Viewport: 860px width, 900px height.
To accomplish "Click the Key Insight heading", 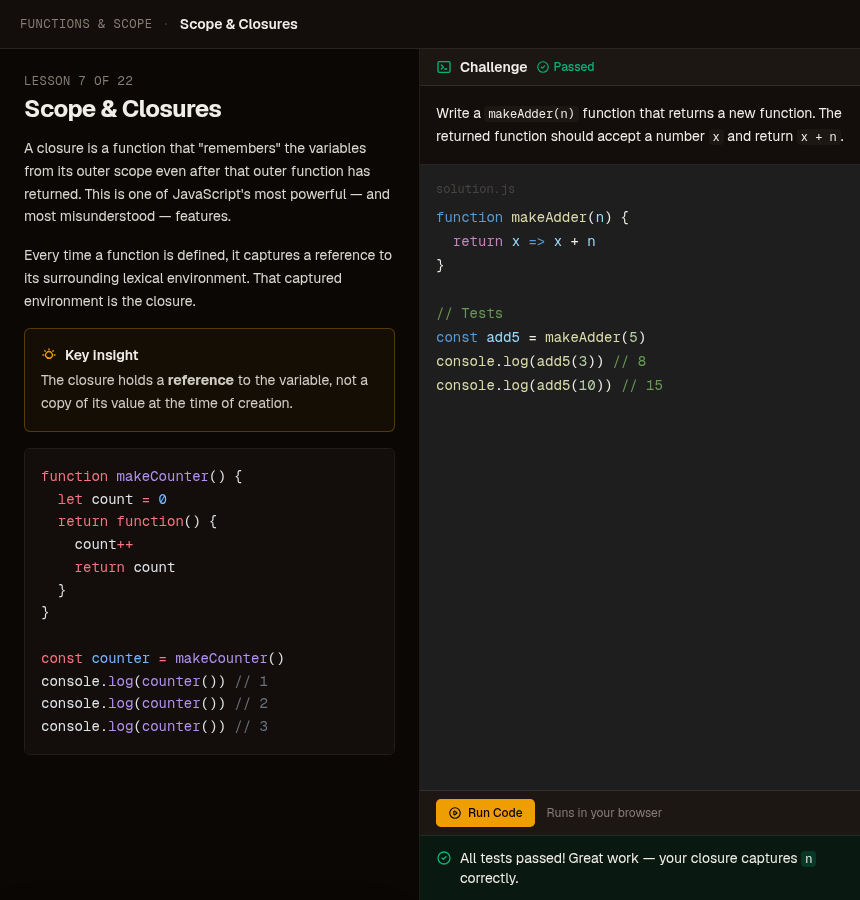I will (x=102, y=355).
